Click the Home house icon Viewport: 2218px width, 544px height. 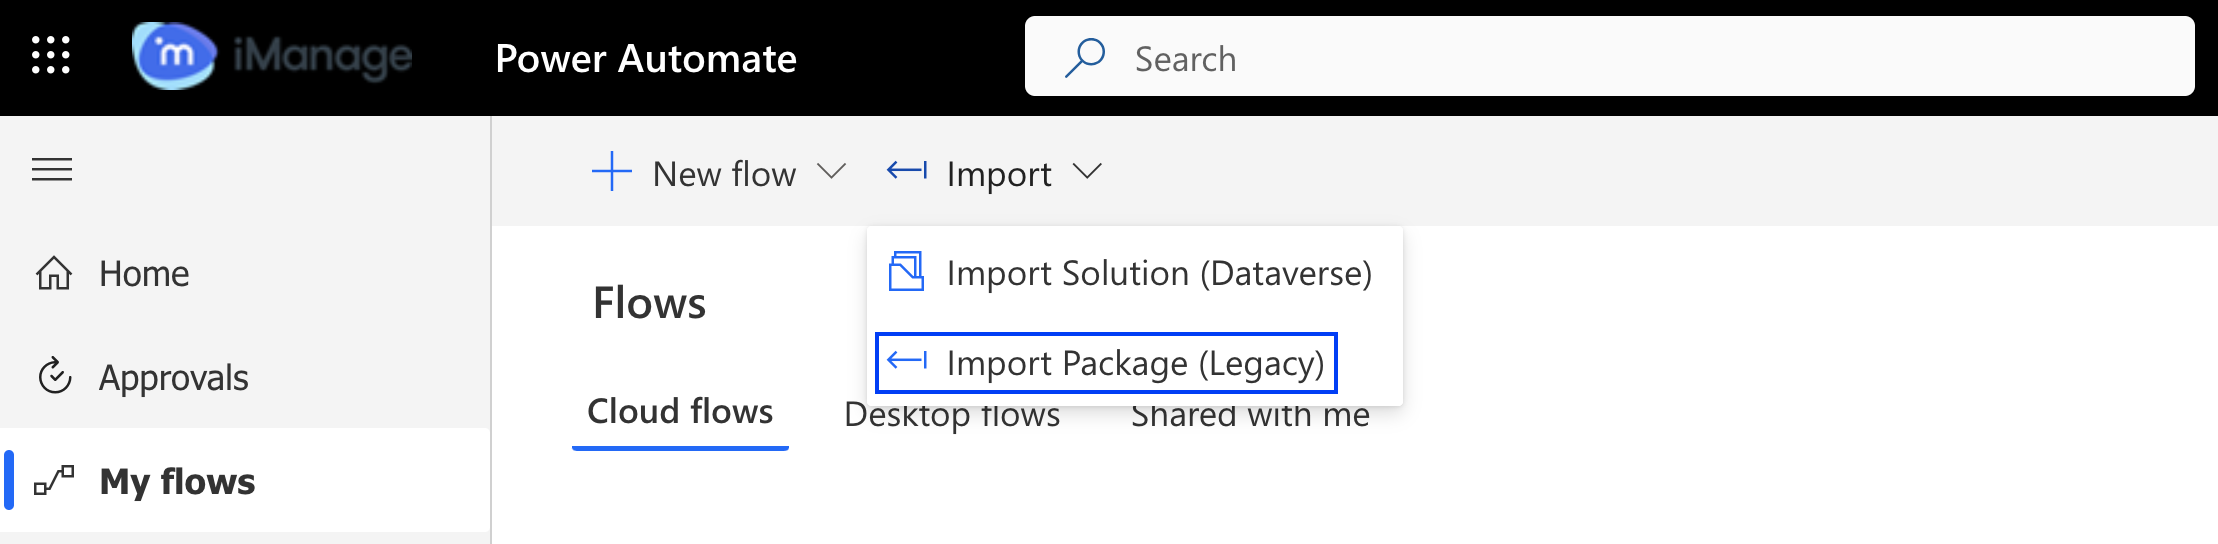(54, 273)
